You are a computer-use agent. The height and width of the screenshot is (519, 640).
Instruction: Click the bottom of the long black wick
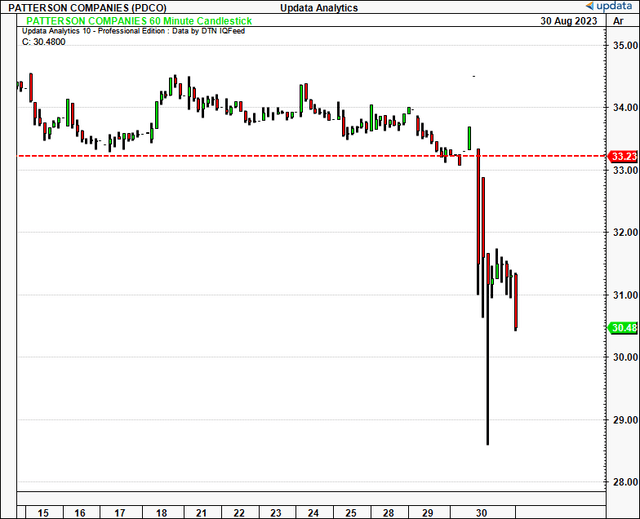(488, 442)
